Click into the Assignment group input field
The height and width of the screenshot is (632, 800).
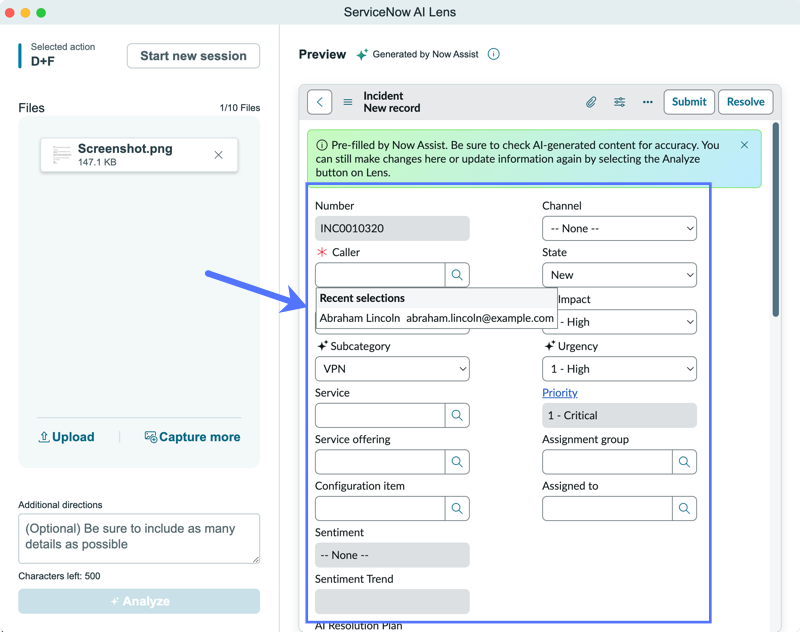click(x=607, y=462)
